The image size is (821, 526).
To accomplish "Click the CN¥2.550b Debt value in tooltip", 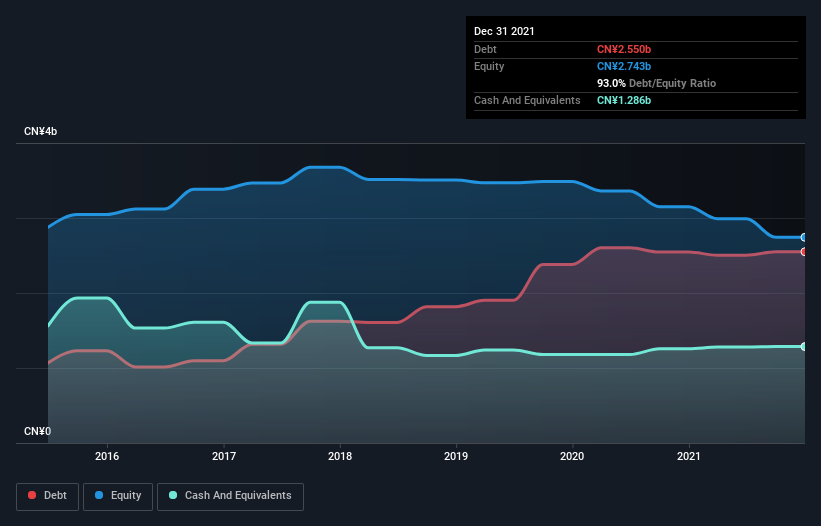I will pos(624,49).
